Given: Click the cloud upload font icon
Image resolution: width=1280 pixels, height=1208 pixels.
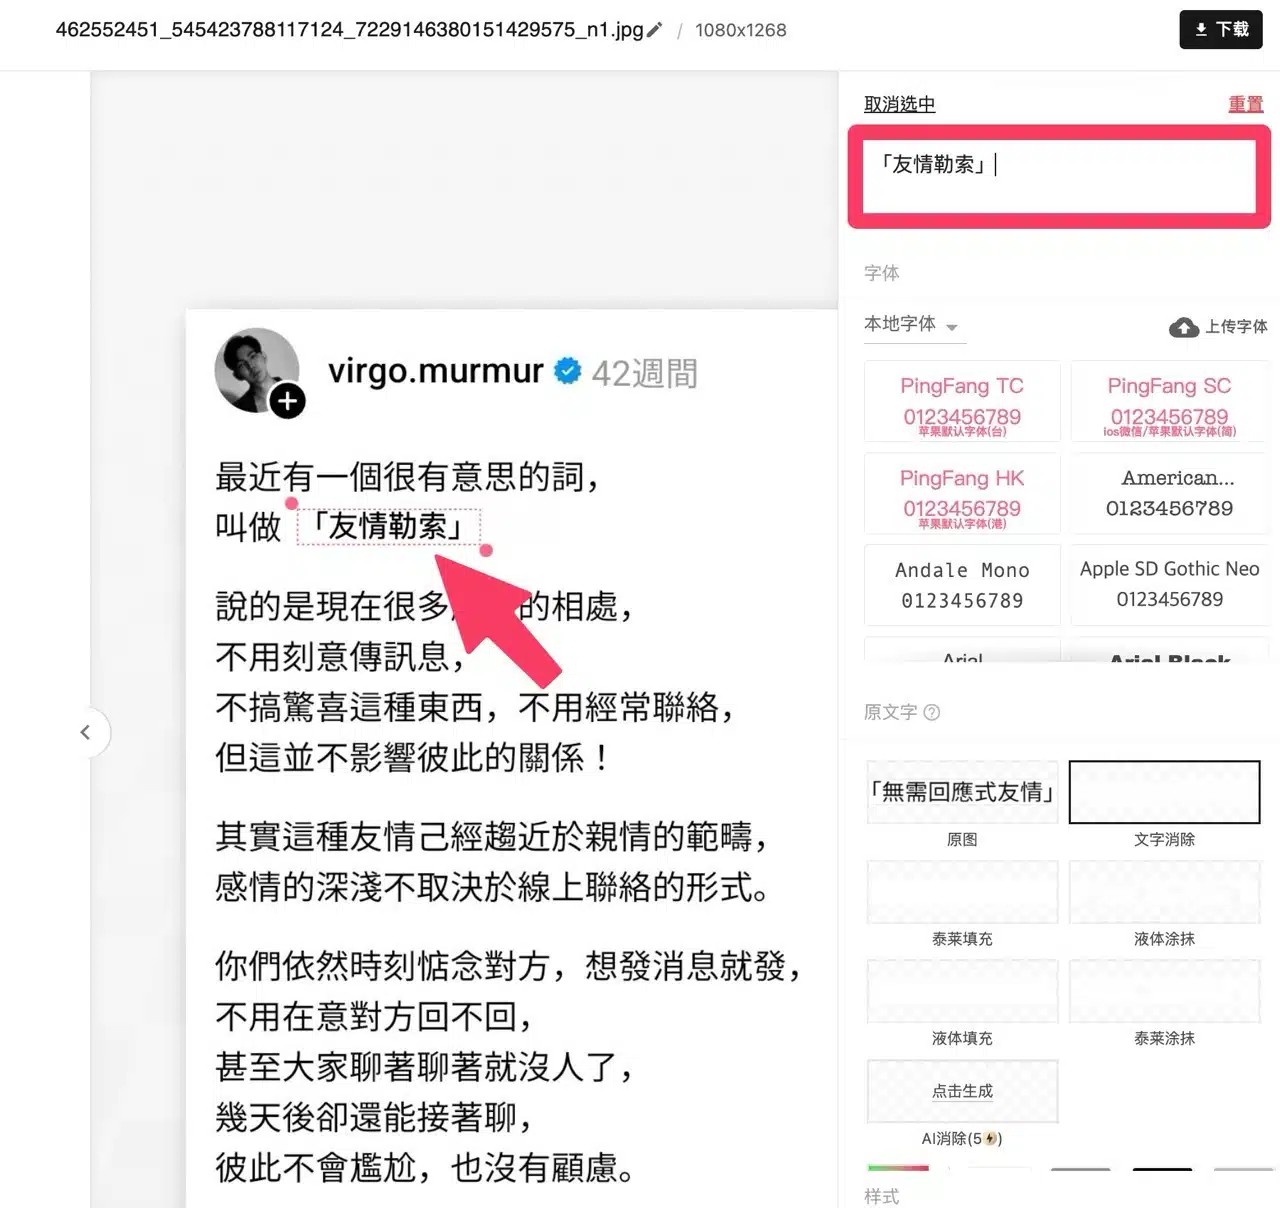Looking at the screenshot, I should [x=1184, y=327].
